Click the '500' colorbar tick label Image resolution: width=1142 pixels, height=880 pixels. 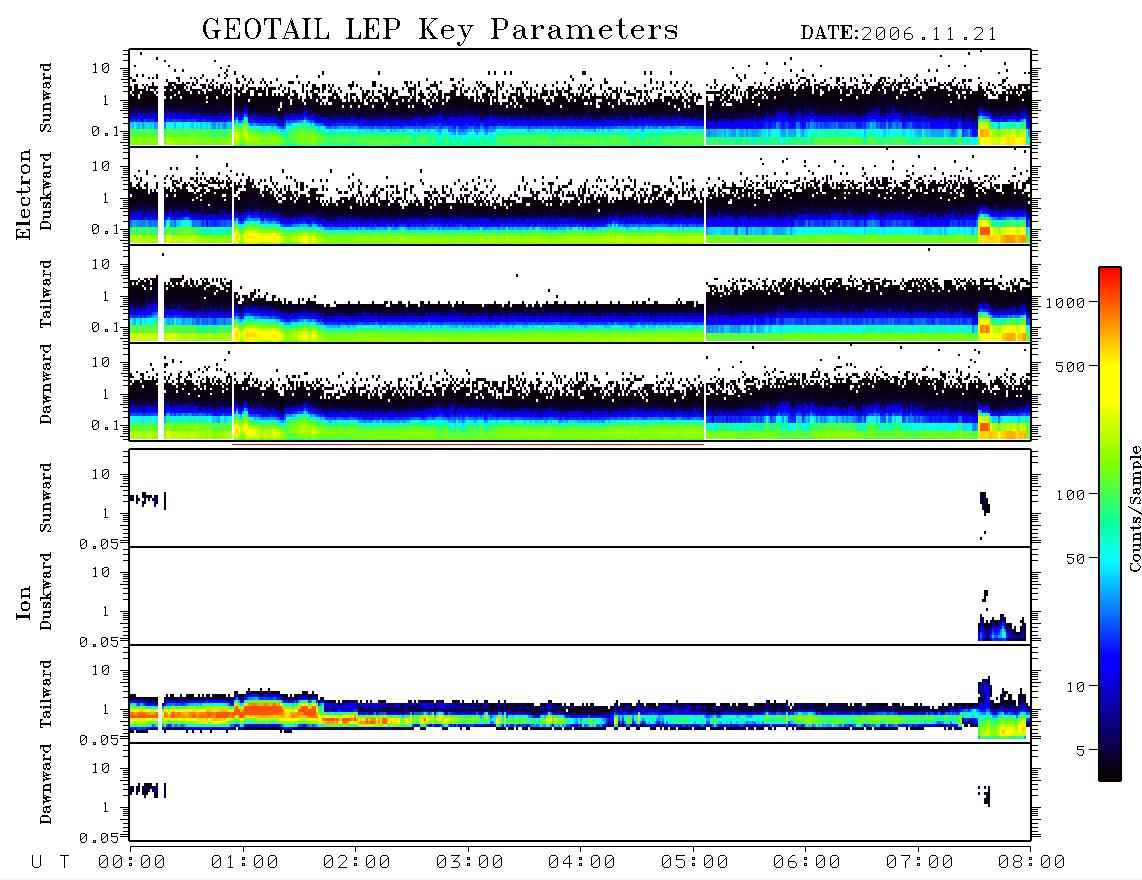(x=1071, y=366)
